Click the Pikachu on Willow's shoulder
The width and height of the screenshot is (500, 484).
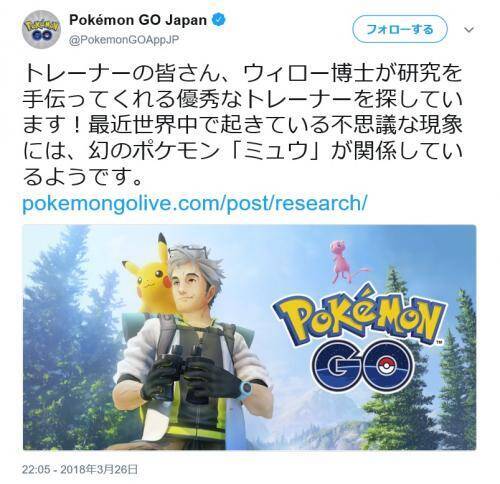pos(148,275)
